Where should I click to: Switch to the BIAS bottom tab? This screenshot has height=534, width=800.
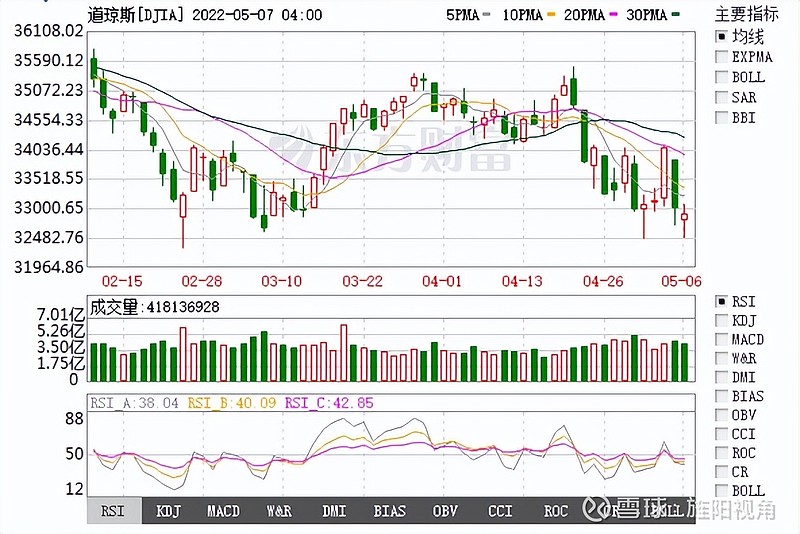tap(390, 511)
